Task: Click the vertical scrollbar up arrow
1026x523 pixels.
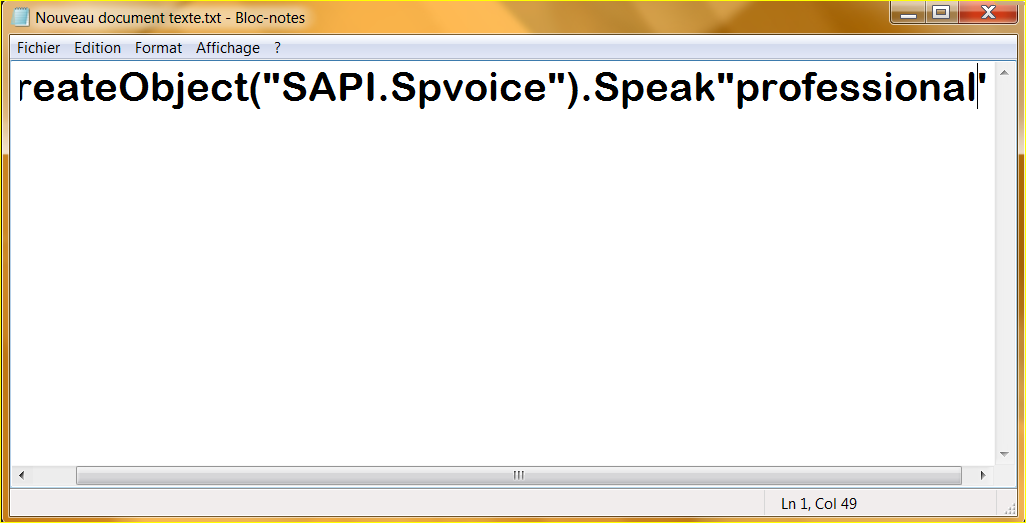Action: (x=1004, y=72)
